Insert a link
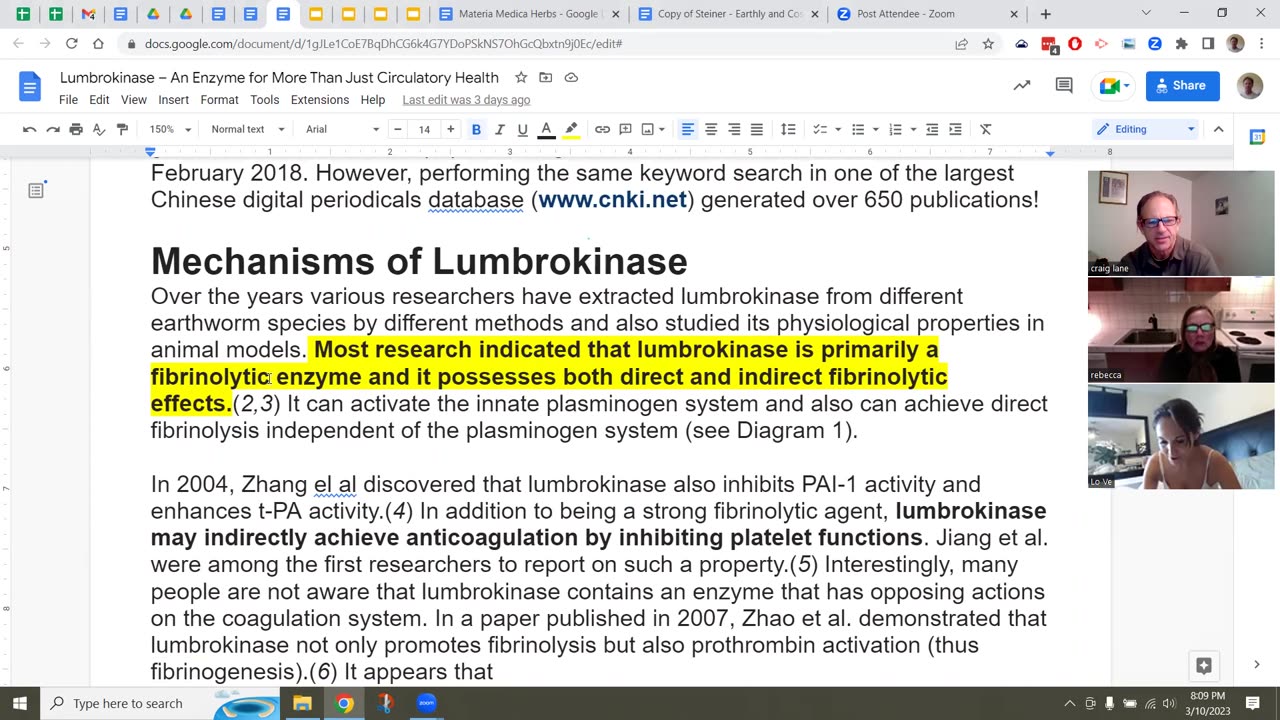This screenshot has height=720, width=1280. [x=602, y=129]
